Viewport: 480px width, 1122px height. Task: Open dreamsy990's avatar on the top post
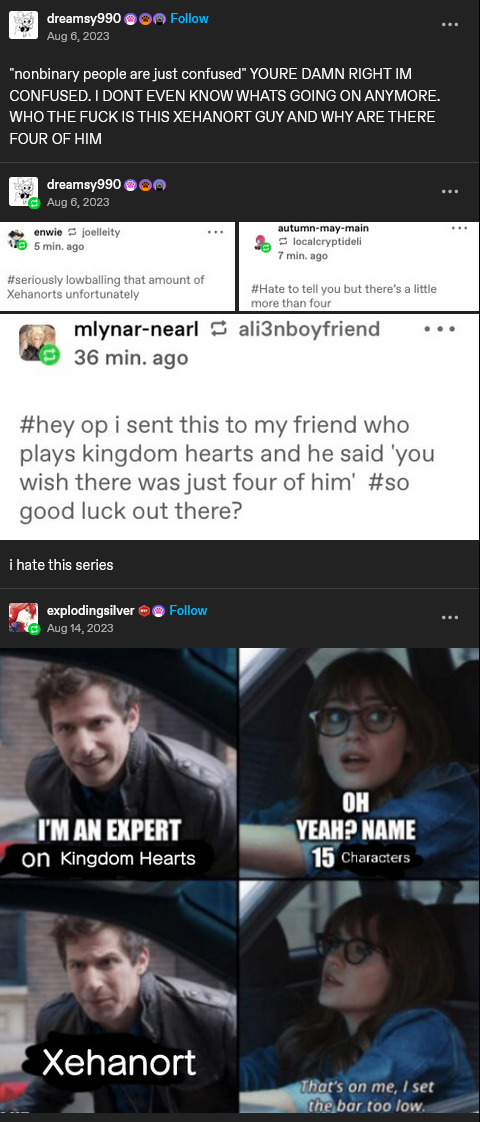pos(24,25)
